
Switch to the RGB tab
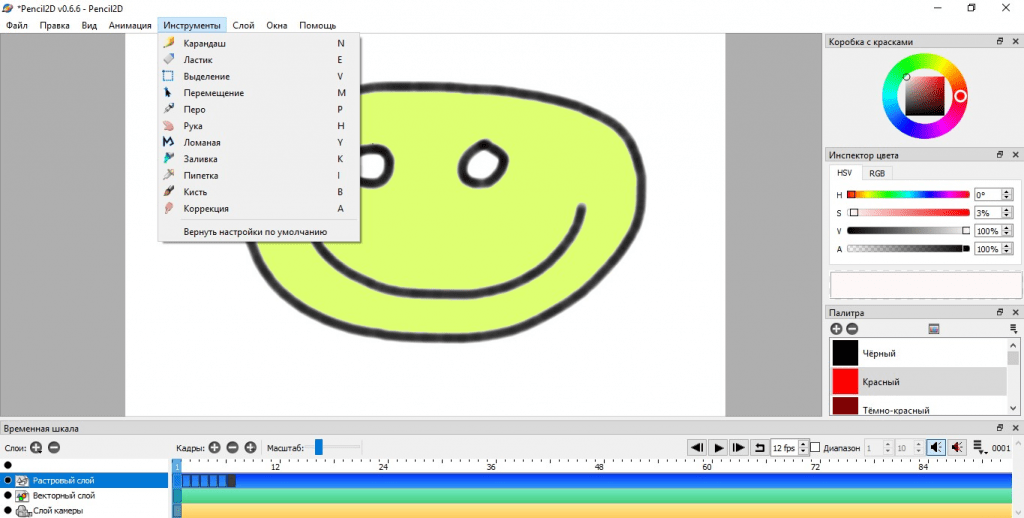(x=877, y=173)
